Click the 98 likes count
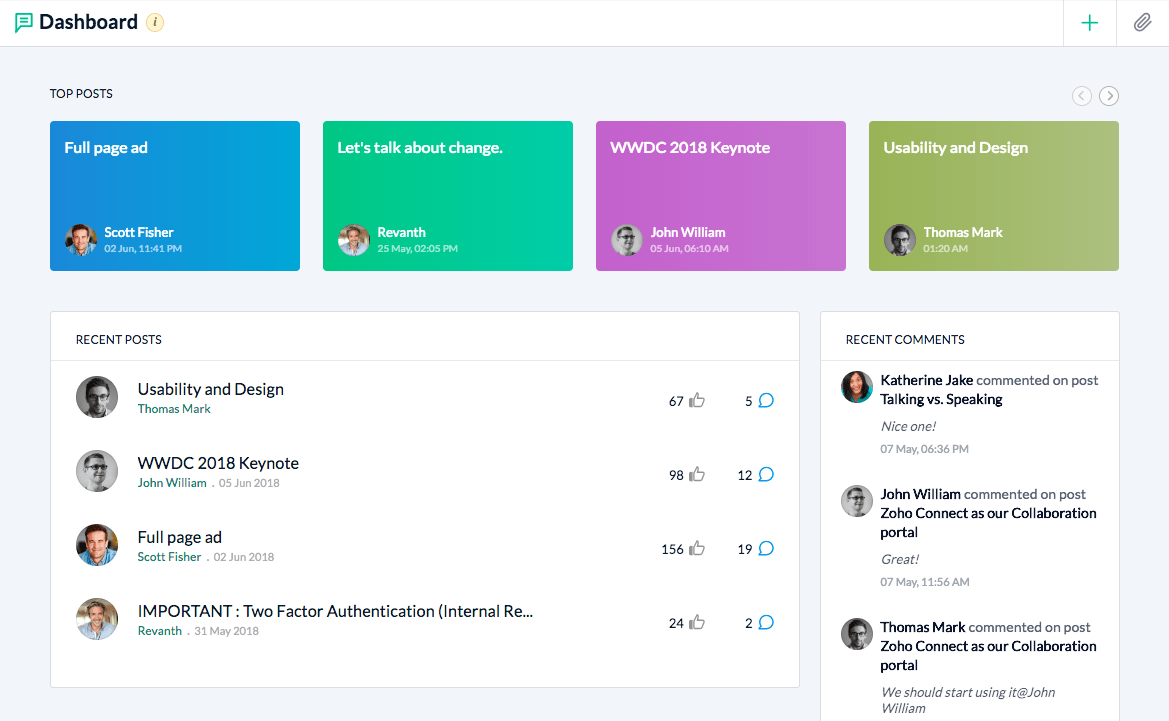Image resolution: width=1169 pixels, height=721 pixels. [x=676, y=476]
